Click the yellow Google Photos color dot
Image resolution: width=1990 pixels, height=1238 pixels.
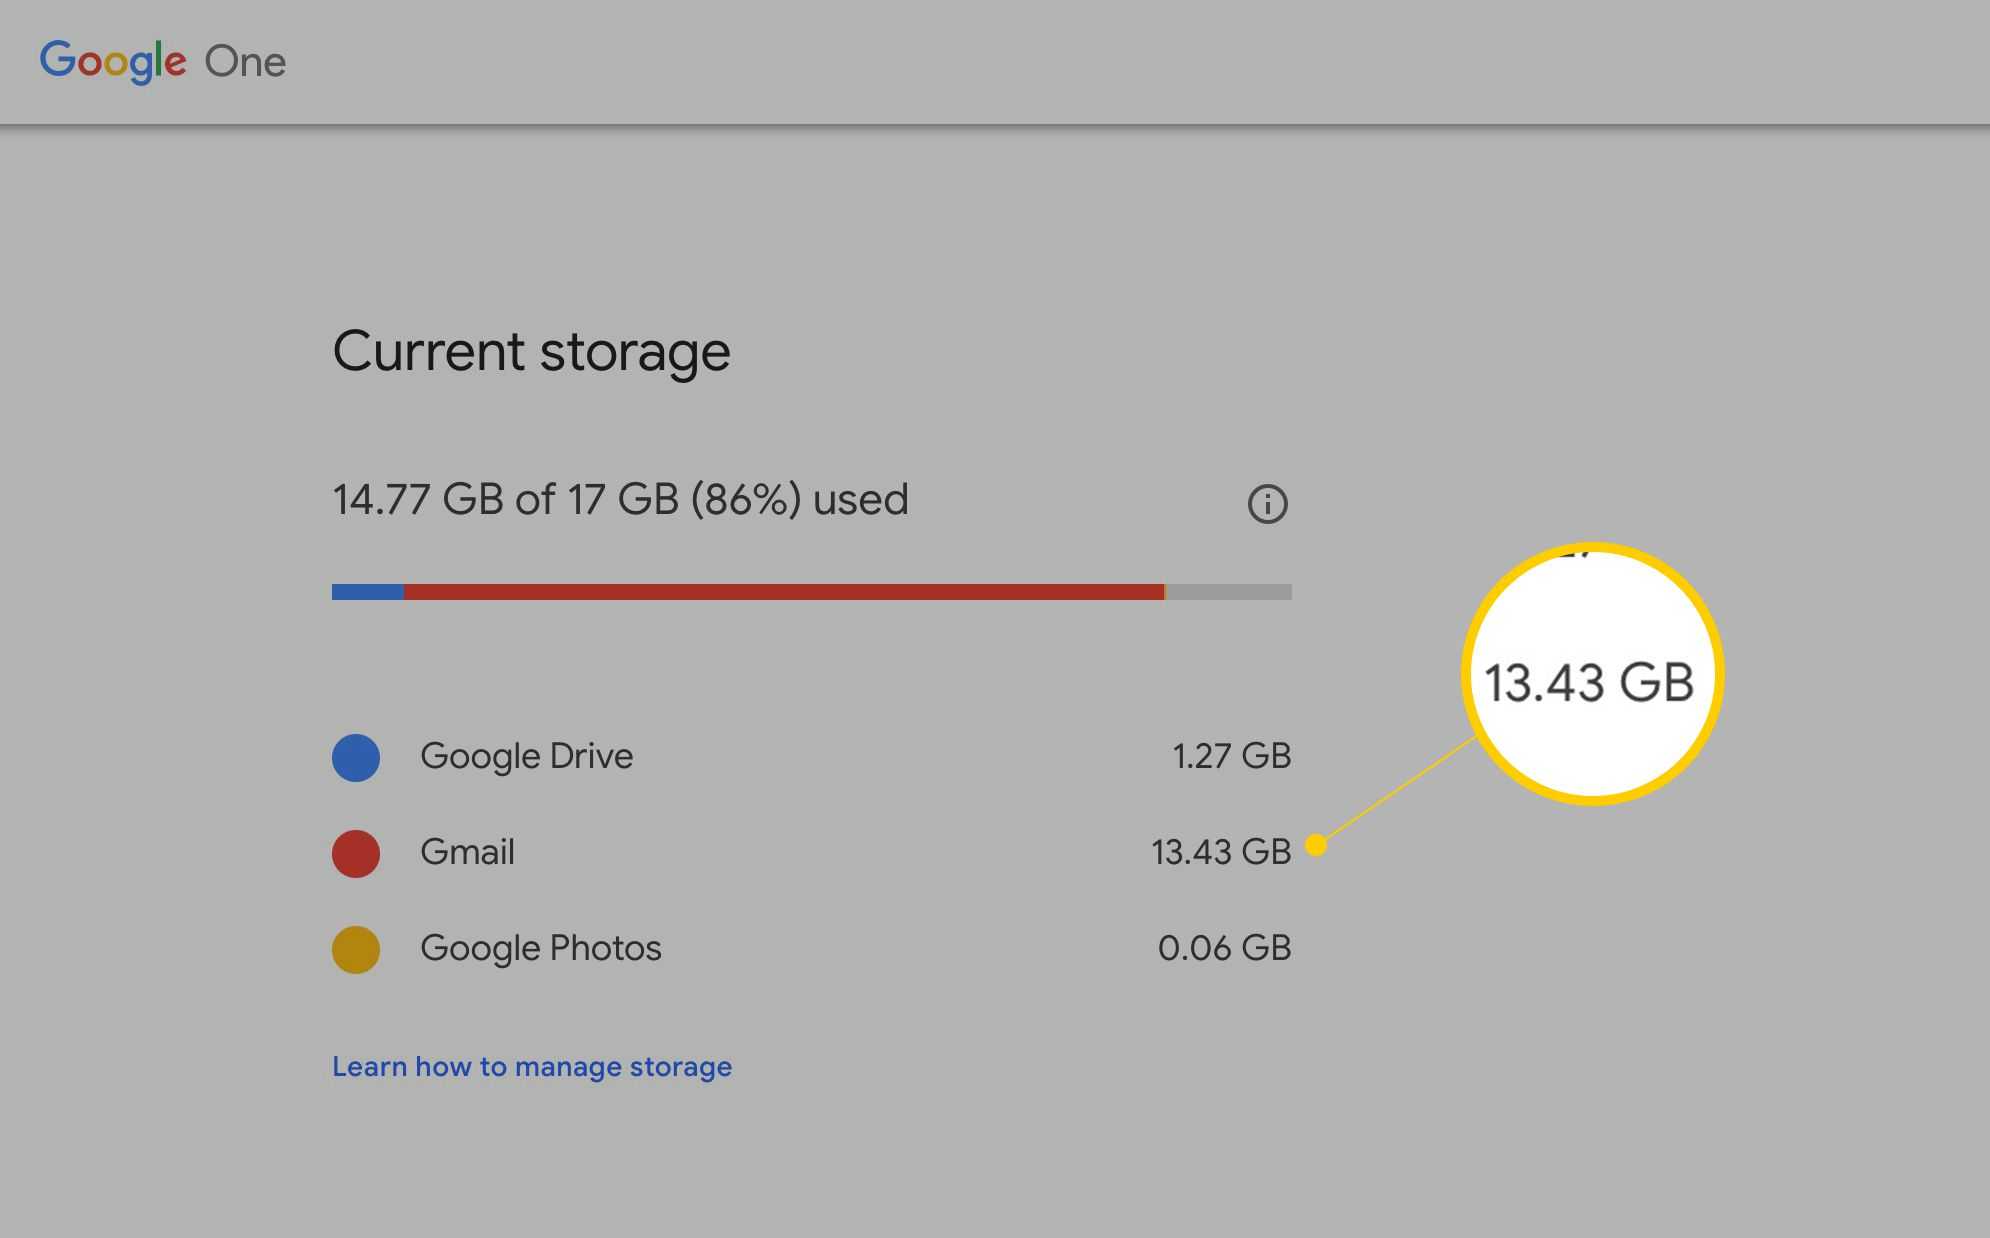[356, 949]
